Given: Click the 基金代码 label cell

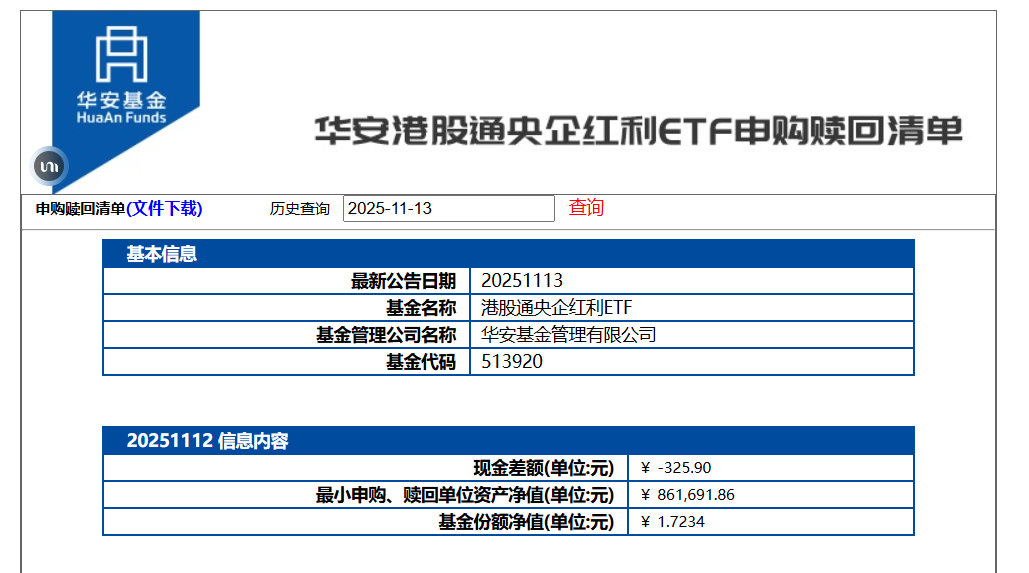Looking at the screenshot, I should tap(287, 362).
